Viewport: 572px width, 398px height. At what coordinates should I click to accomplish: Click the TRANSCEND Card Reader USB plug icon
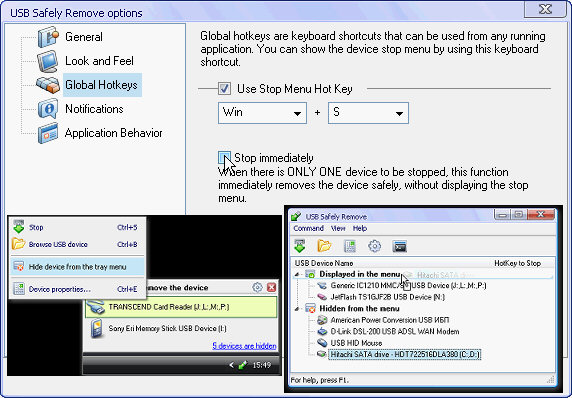[96, 307]
